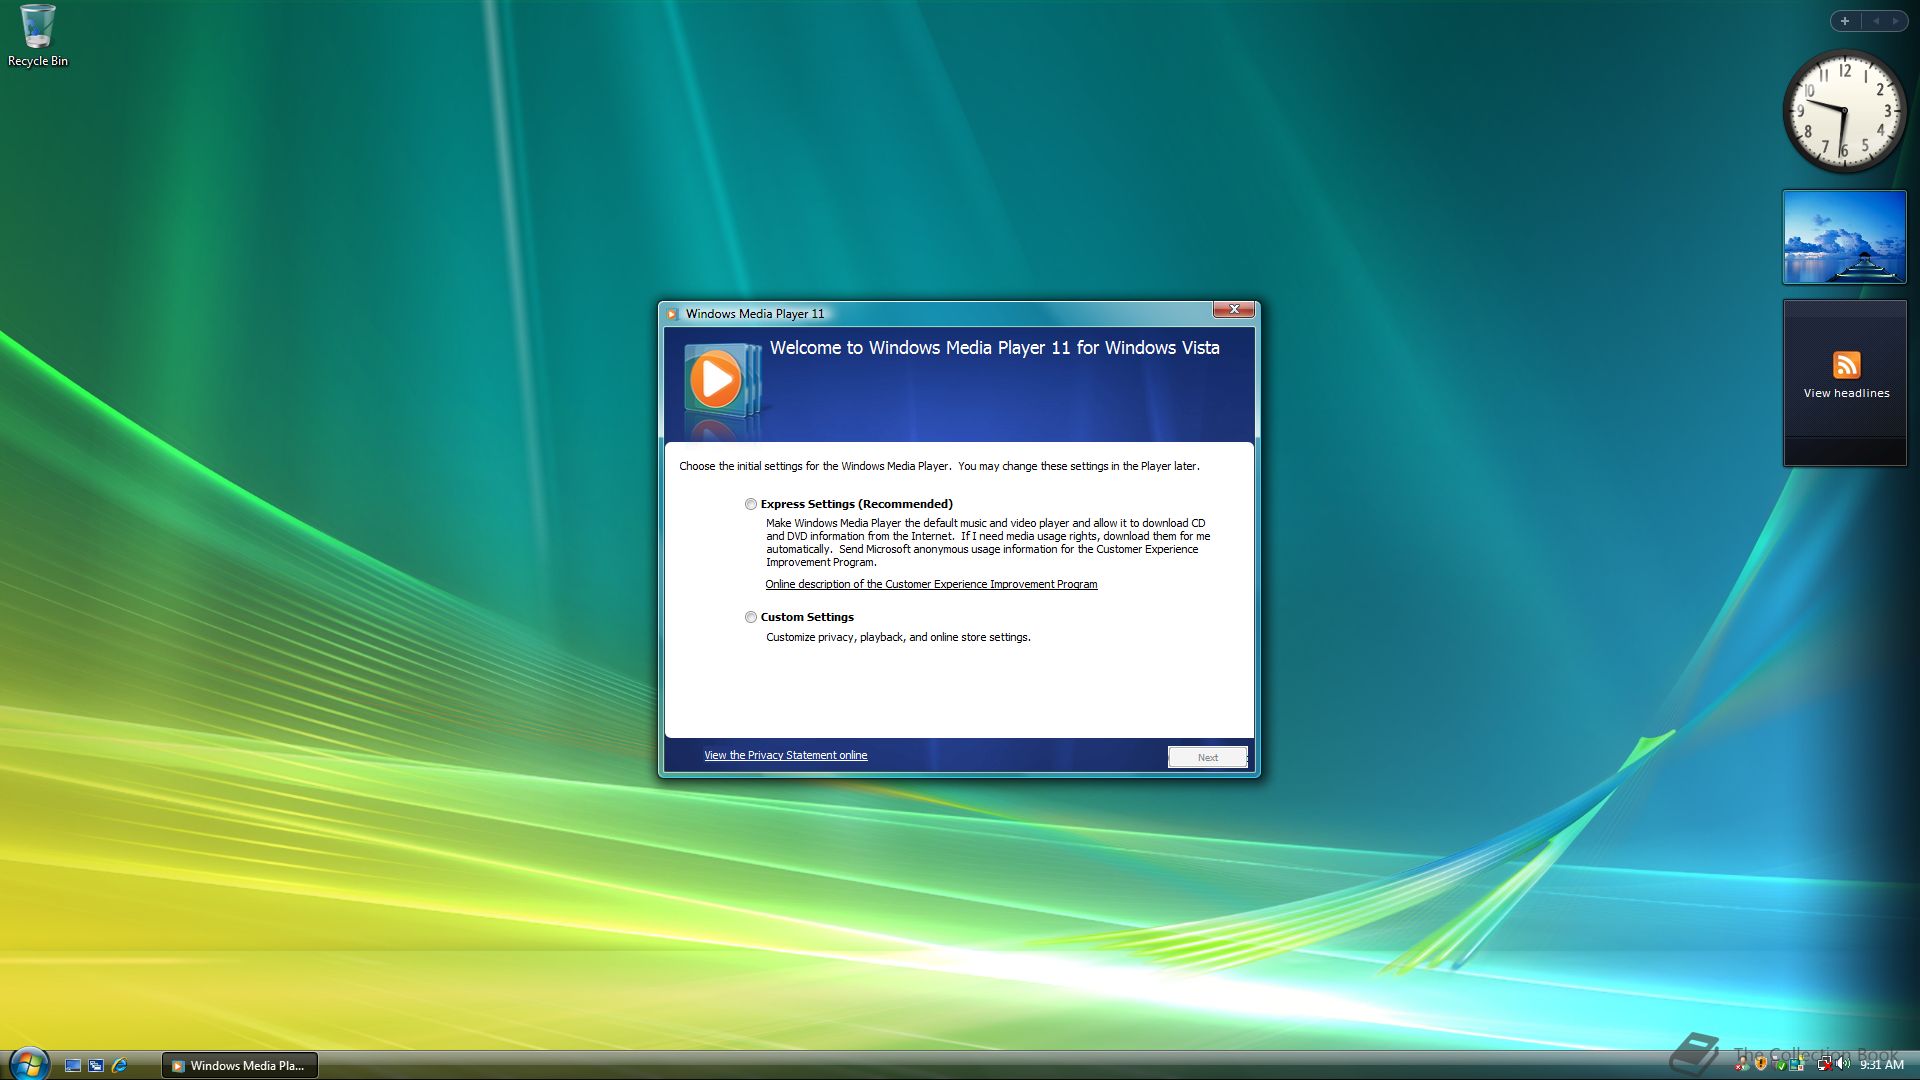1920x1080 pixels.
Task: Click the 9:31 AM taskbar clock
Action: tap(1882, 1065)
